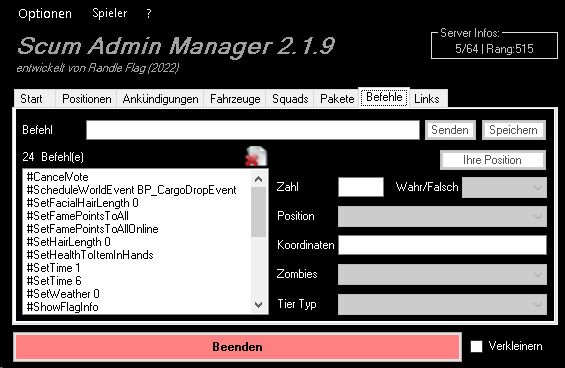The image size is (565, 368).
Task: Open the Wahr/Falsch dropdown
Action: (504, 187)
